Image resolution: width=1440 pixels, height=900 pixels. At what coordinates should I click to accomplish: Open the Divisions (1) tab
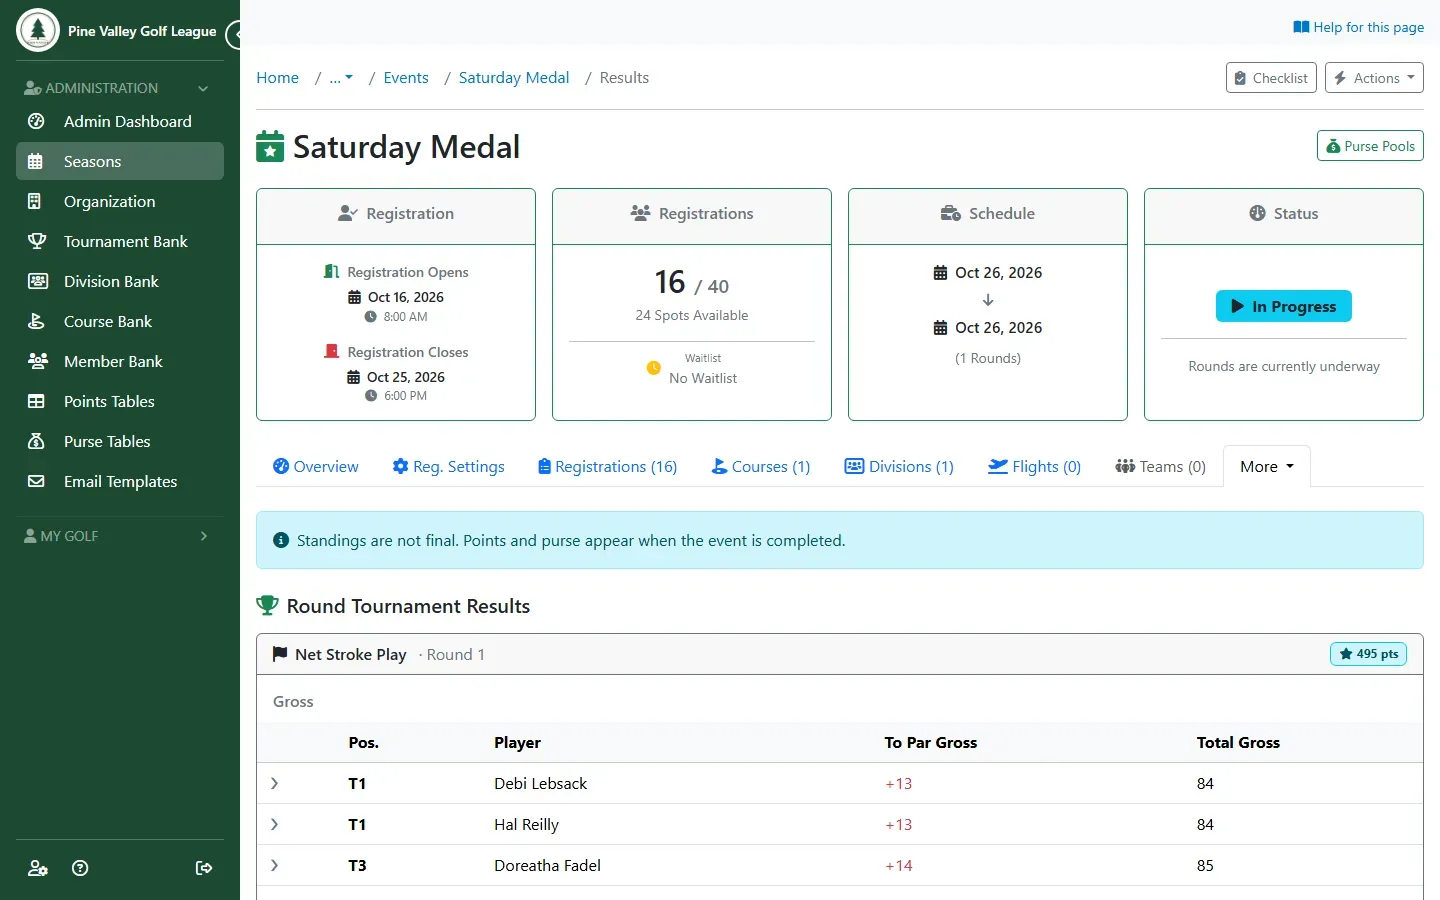899,466
